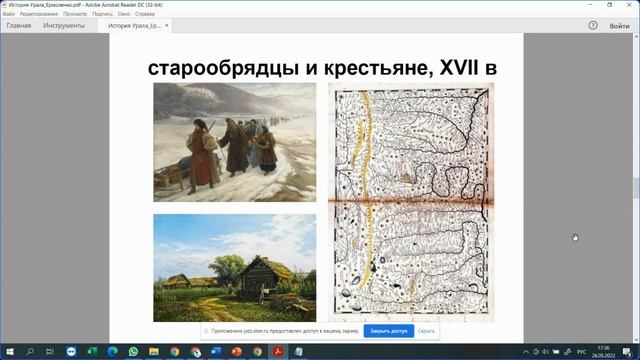Image resolution: width=640 pixels, height=360 pixels.
Task: Open the Файл menu
Action: click(x=8, y=14)
